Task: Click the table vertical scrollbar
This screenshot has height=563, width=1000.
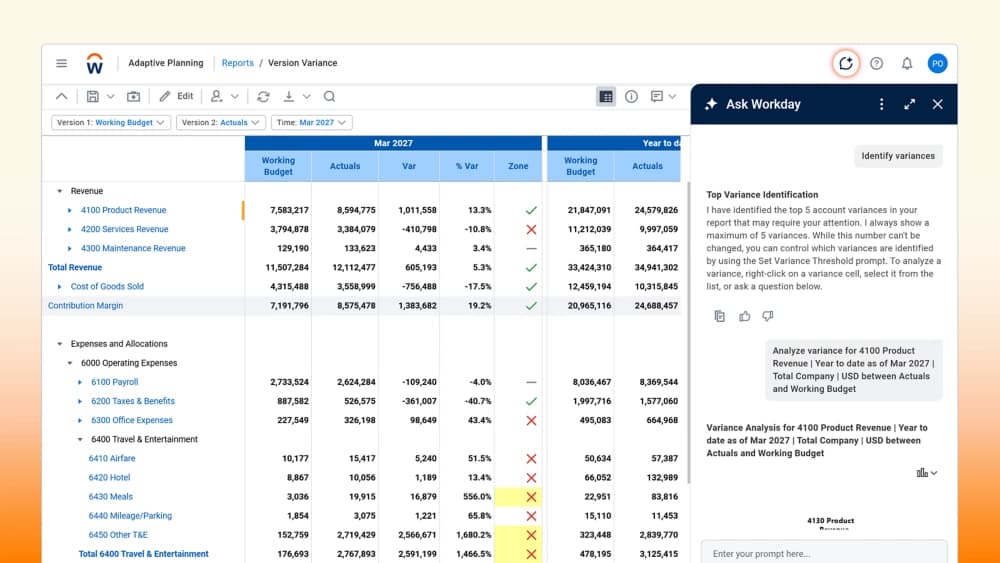Action: 688,332
